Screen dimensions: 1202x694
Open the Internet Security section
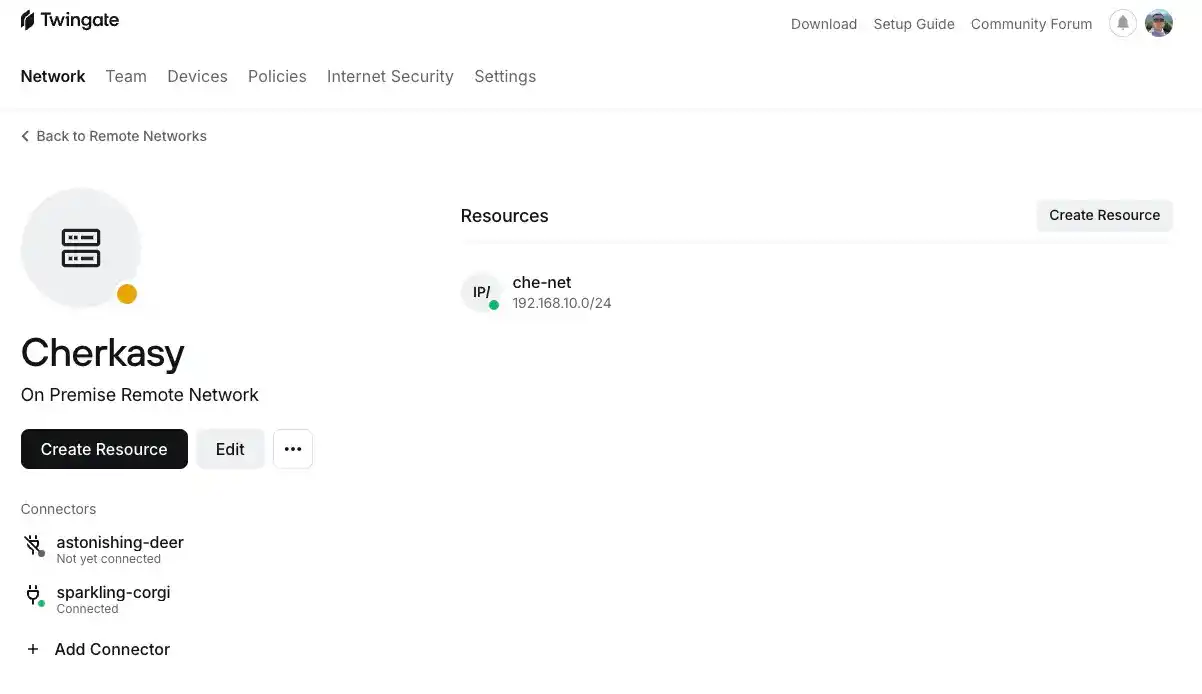click(x=390, y=76)
